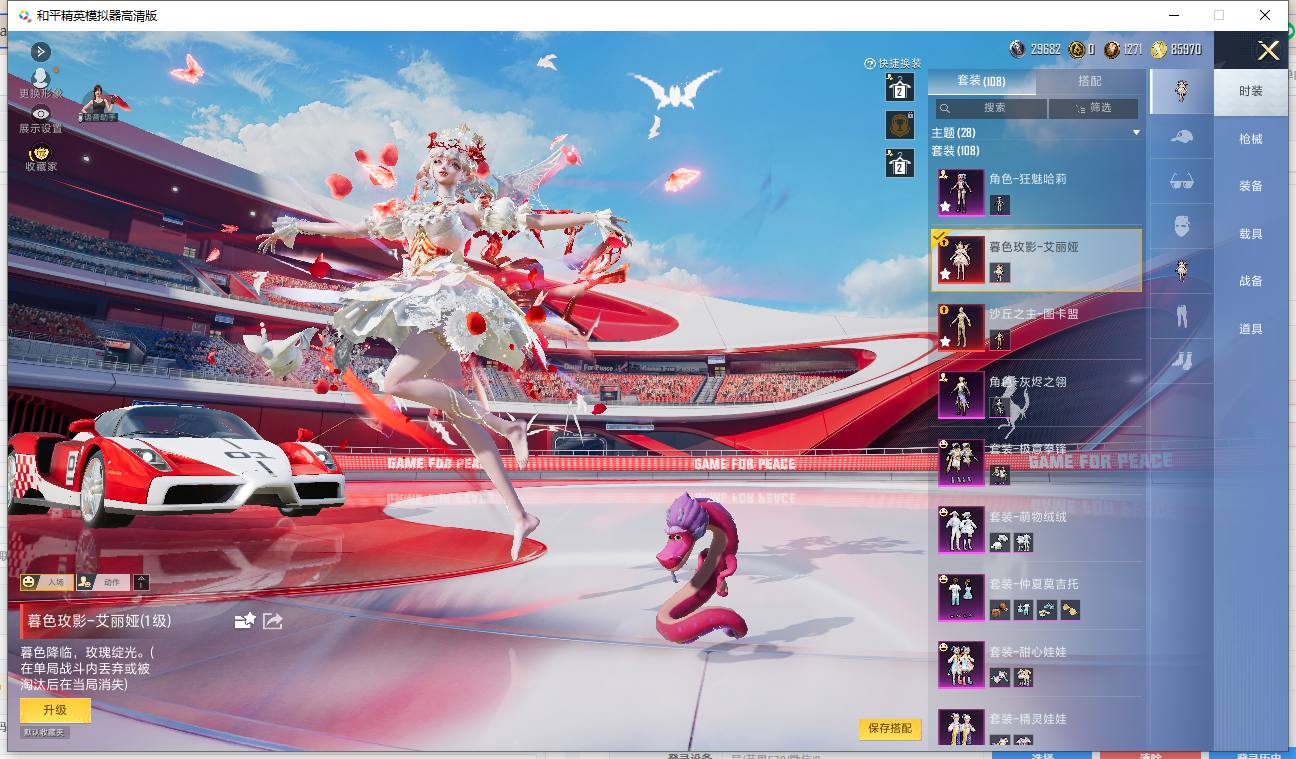Click the 保存搭配 save button
Screen dimensions: 1296x759
coord(890,729)
